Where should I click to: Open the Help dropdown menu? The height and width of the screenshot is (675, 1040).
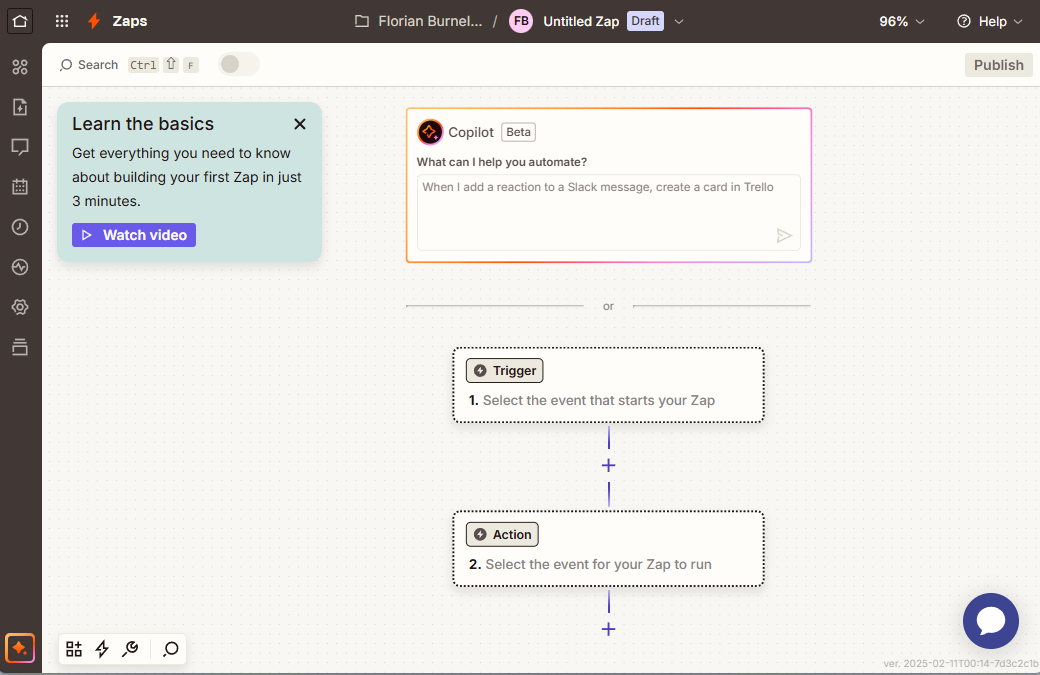tap(989, 21)
